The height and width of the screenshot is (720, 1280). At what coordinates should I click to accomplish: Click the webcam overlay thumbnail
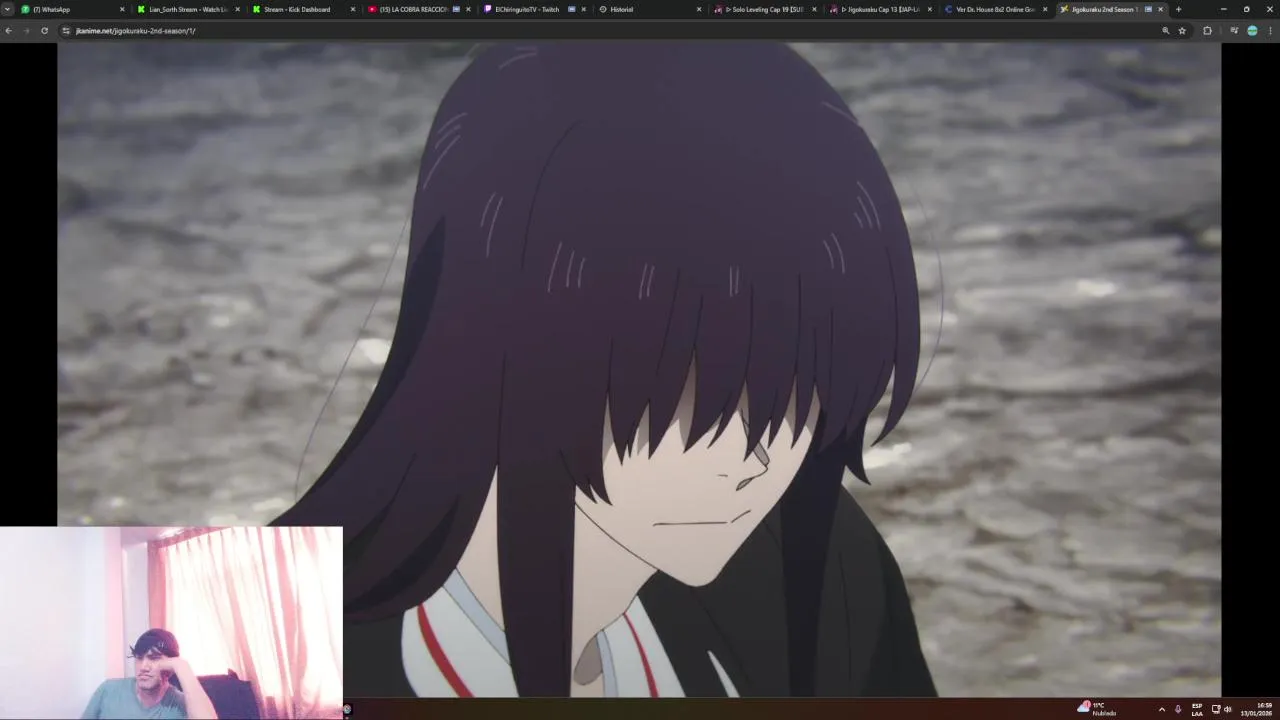click(x=171, y=623)
